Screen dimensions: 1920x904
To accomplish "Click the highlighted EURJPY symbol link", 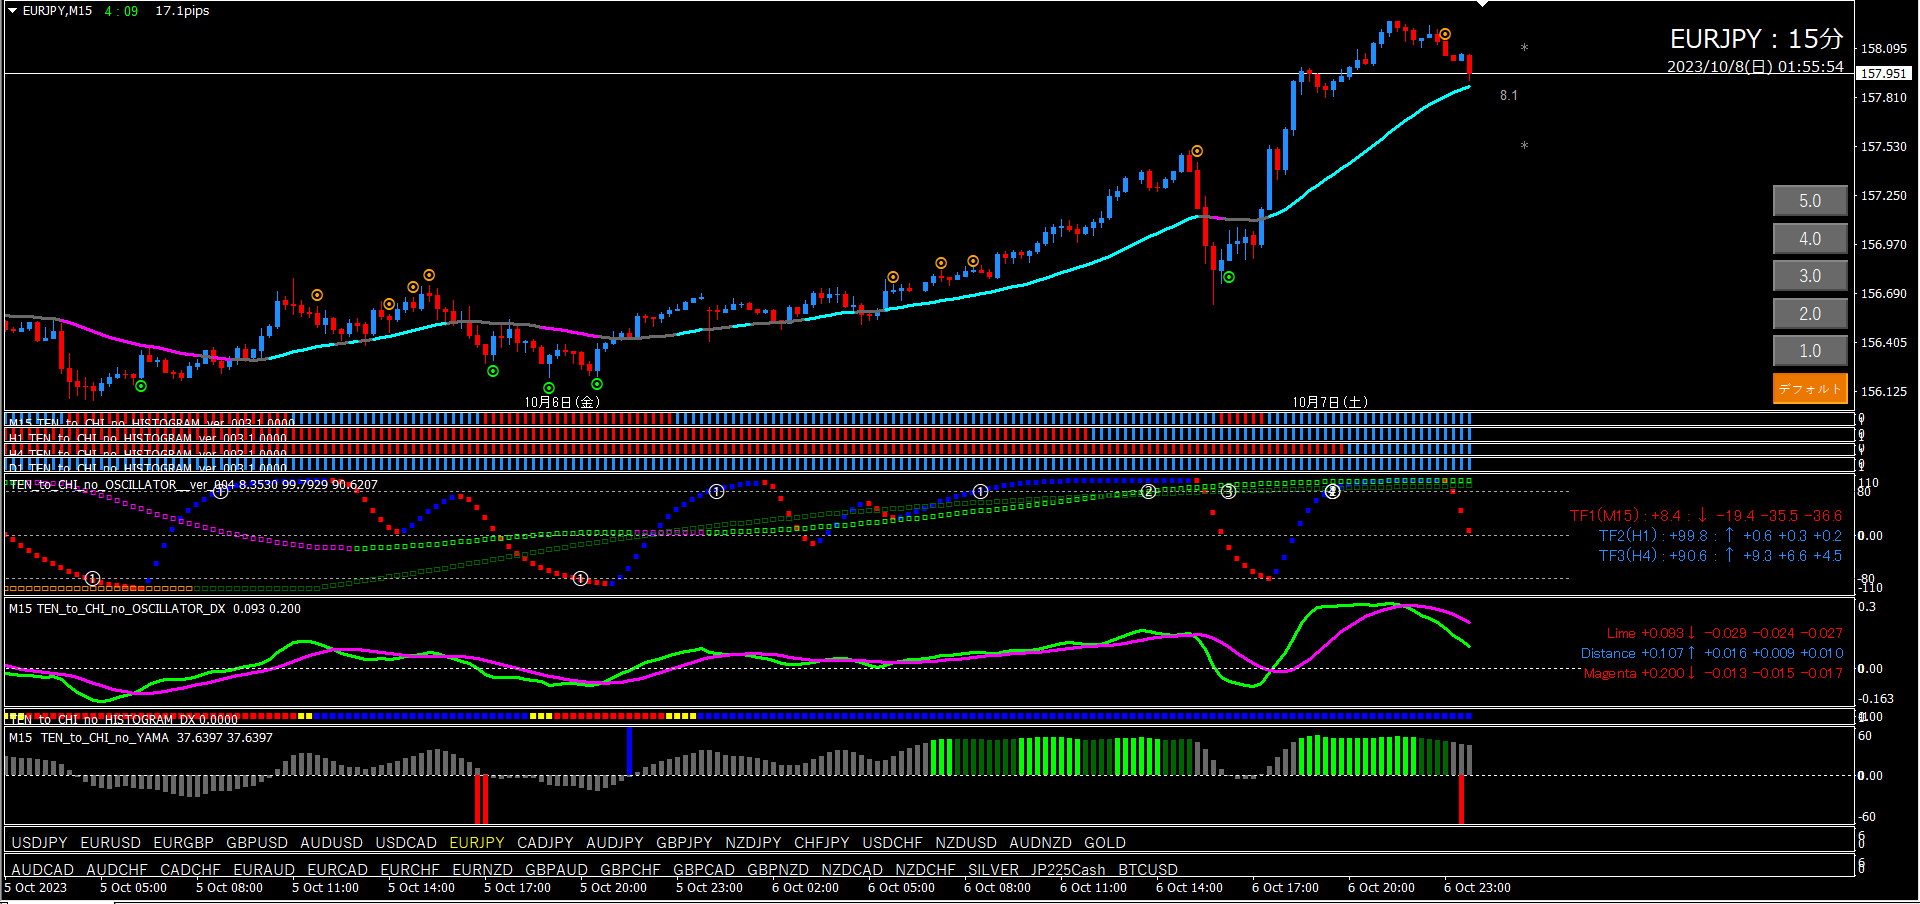I will [x=477, y=843].
